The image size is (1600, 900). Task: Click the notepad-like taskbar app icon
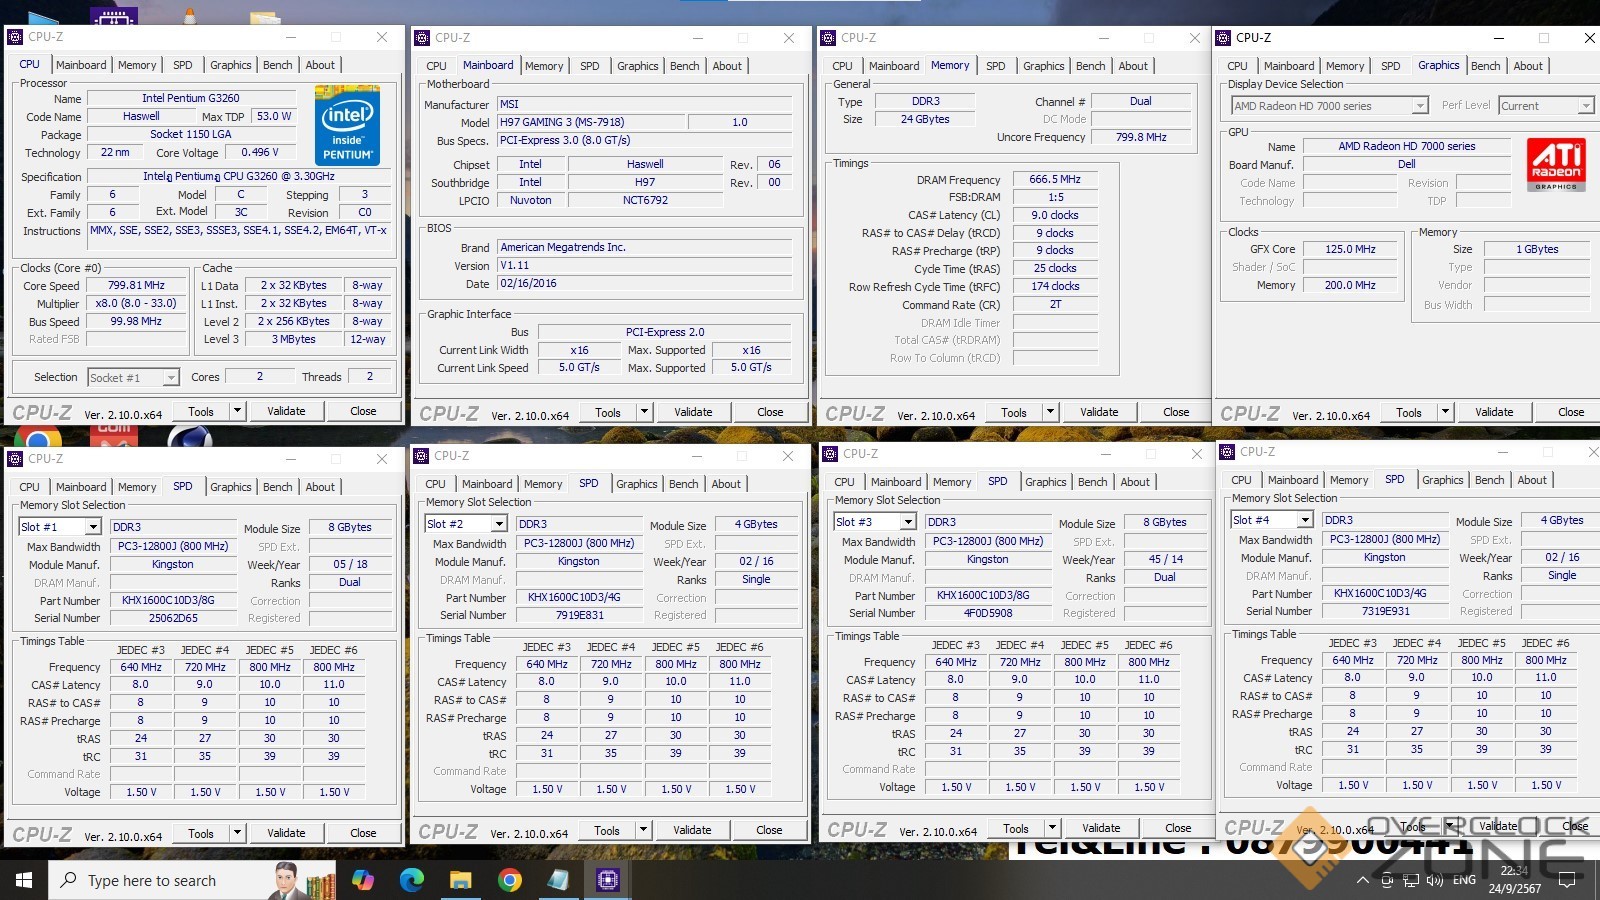[558, 880]
